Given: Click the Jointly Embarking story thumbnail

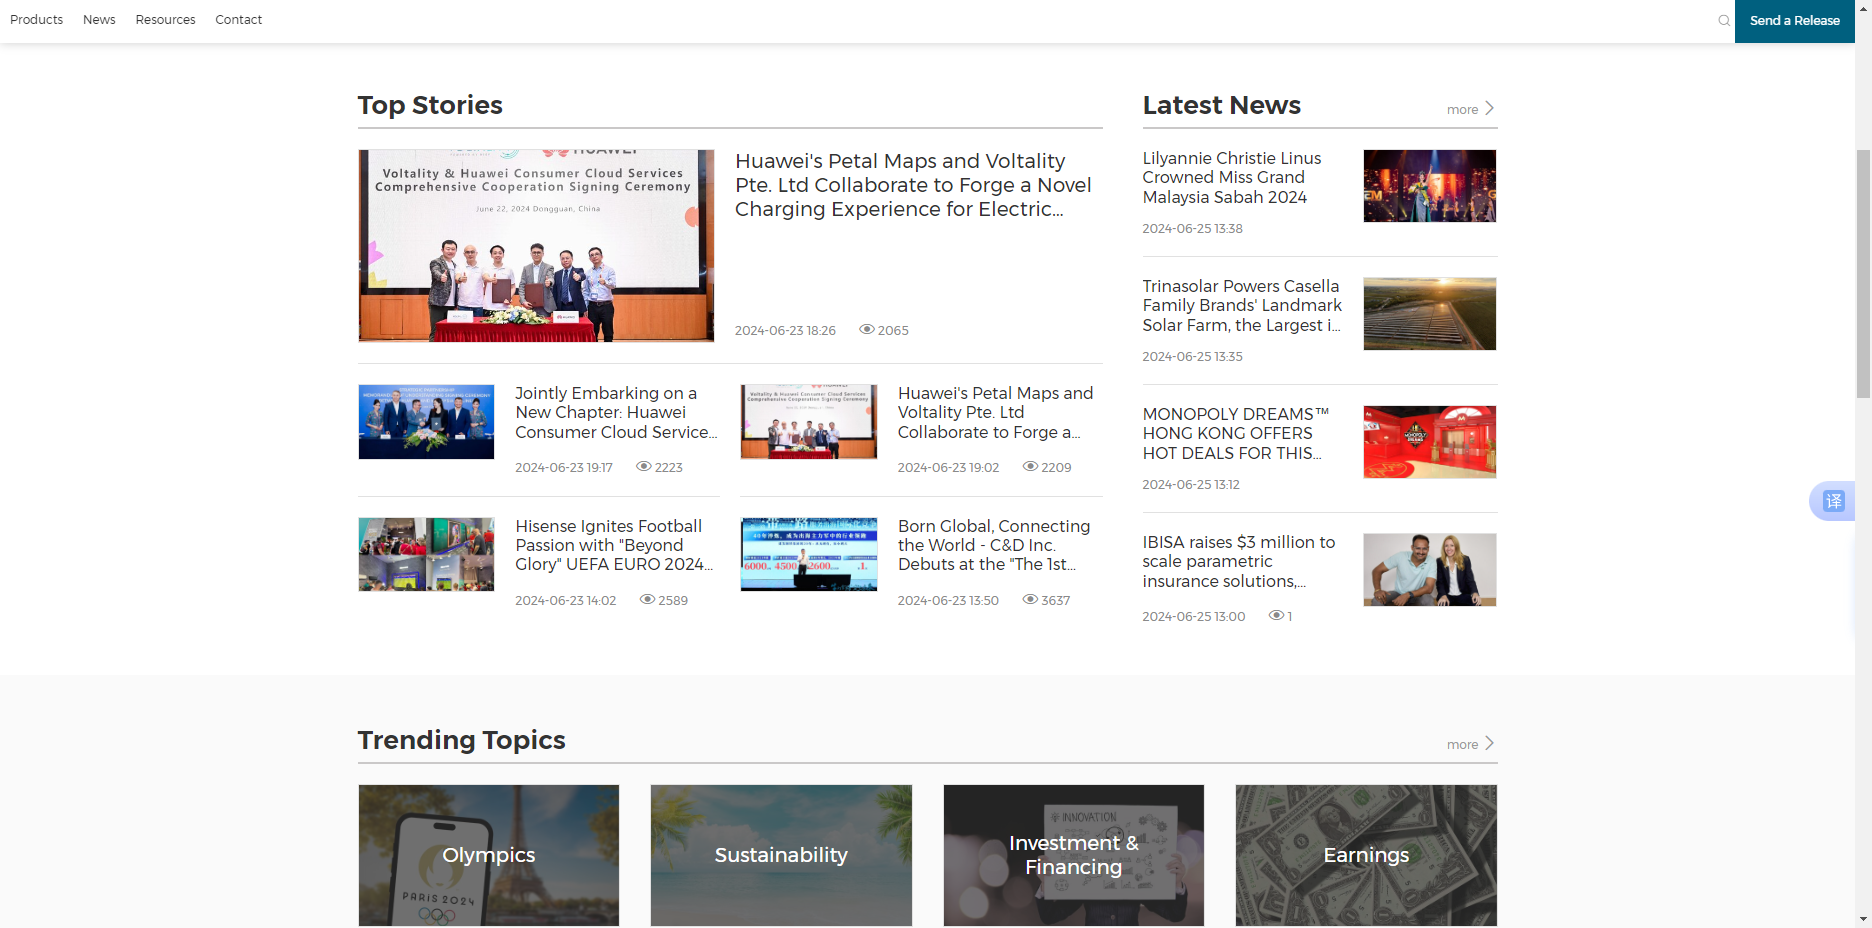Looking at the screenshot, I should [x=426, y=422].
